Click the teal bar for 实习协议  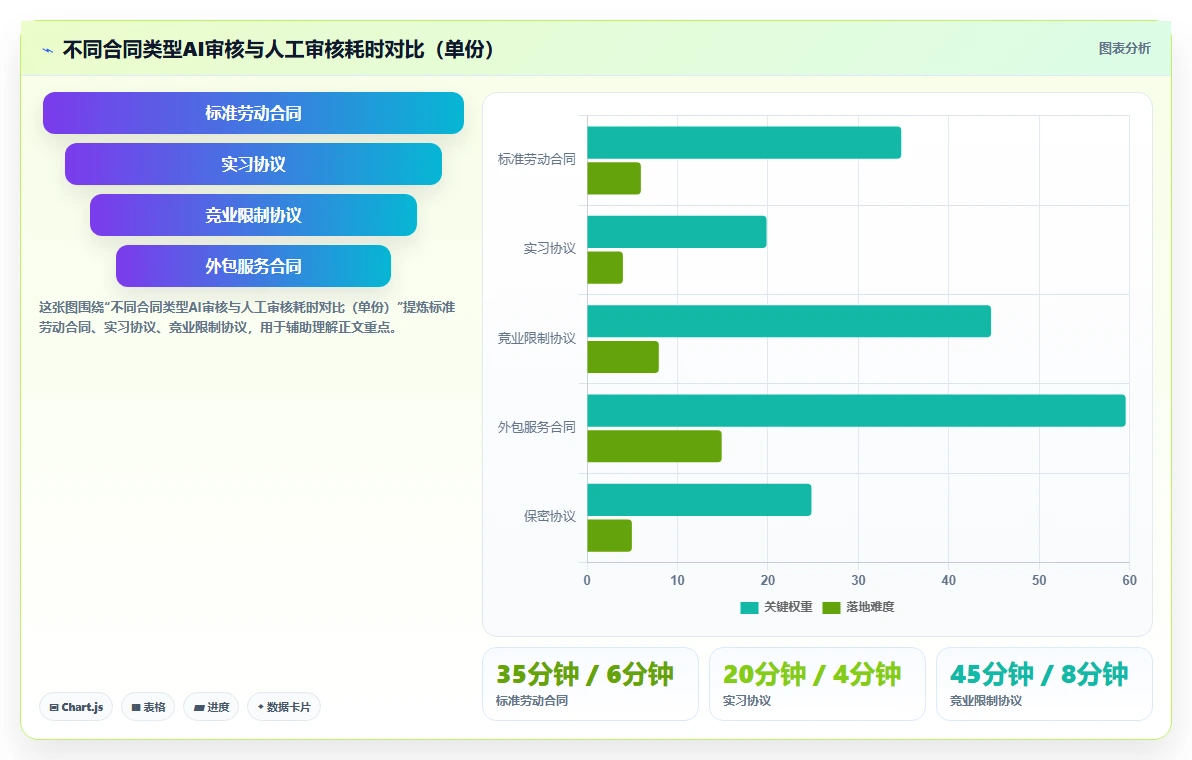point(677,232)
